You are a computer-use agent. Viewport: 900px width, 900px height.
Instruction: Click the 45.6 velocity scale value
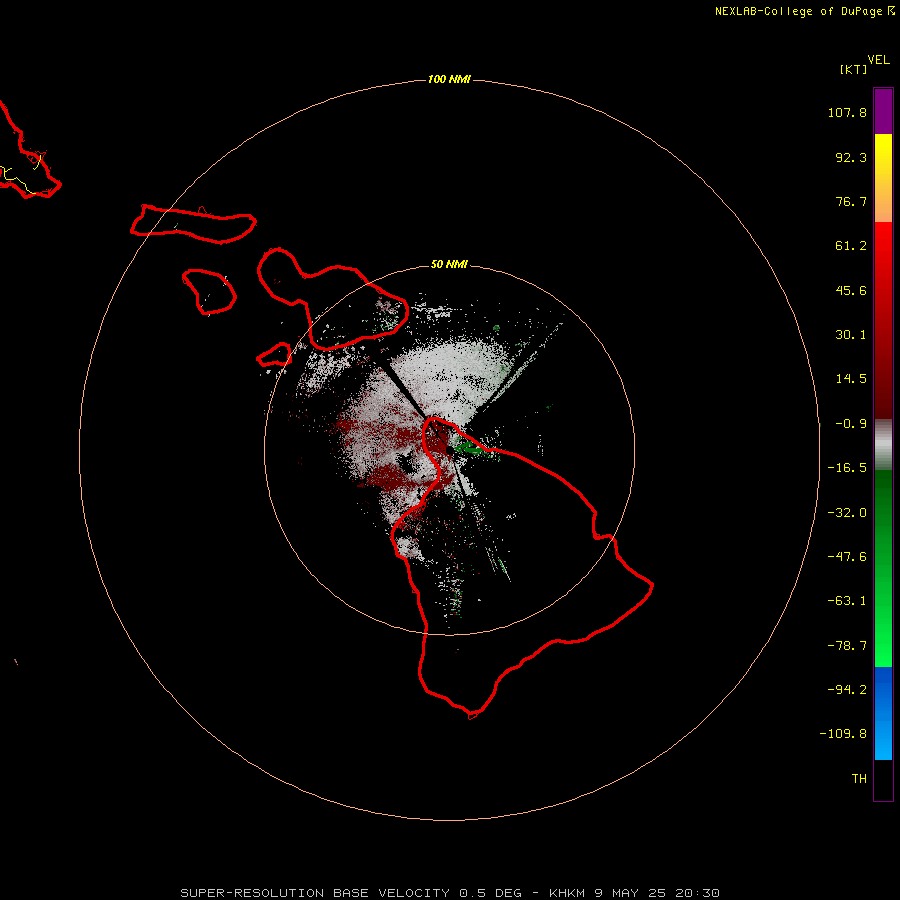click(851, 290)
